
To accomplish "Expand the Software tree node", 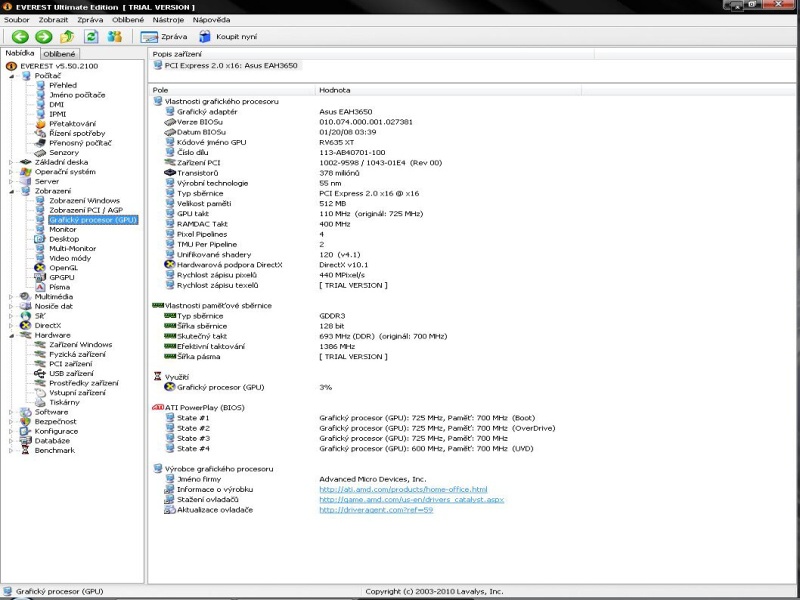I will (x=11, y=412).
